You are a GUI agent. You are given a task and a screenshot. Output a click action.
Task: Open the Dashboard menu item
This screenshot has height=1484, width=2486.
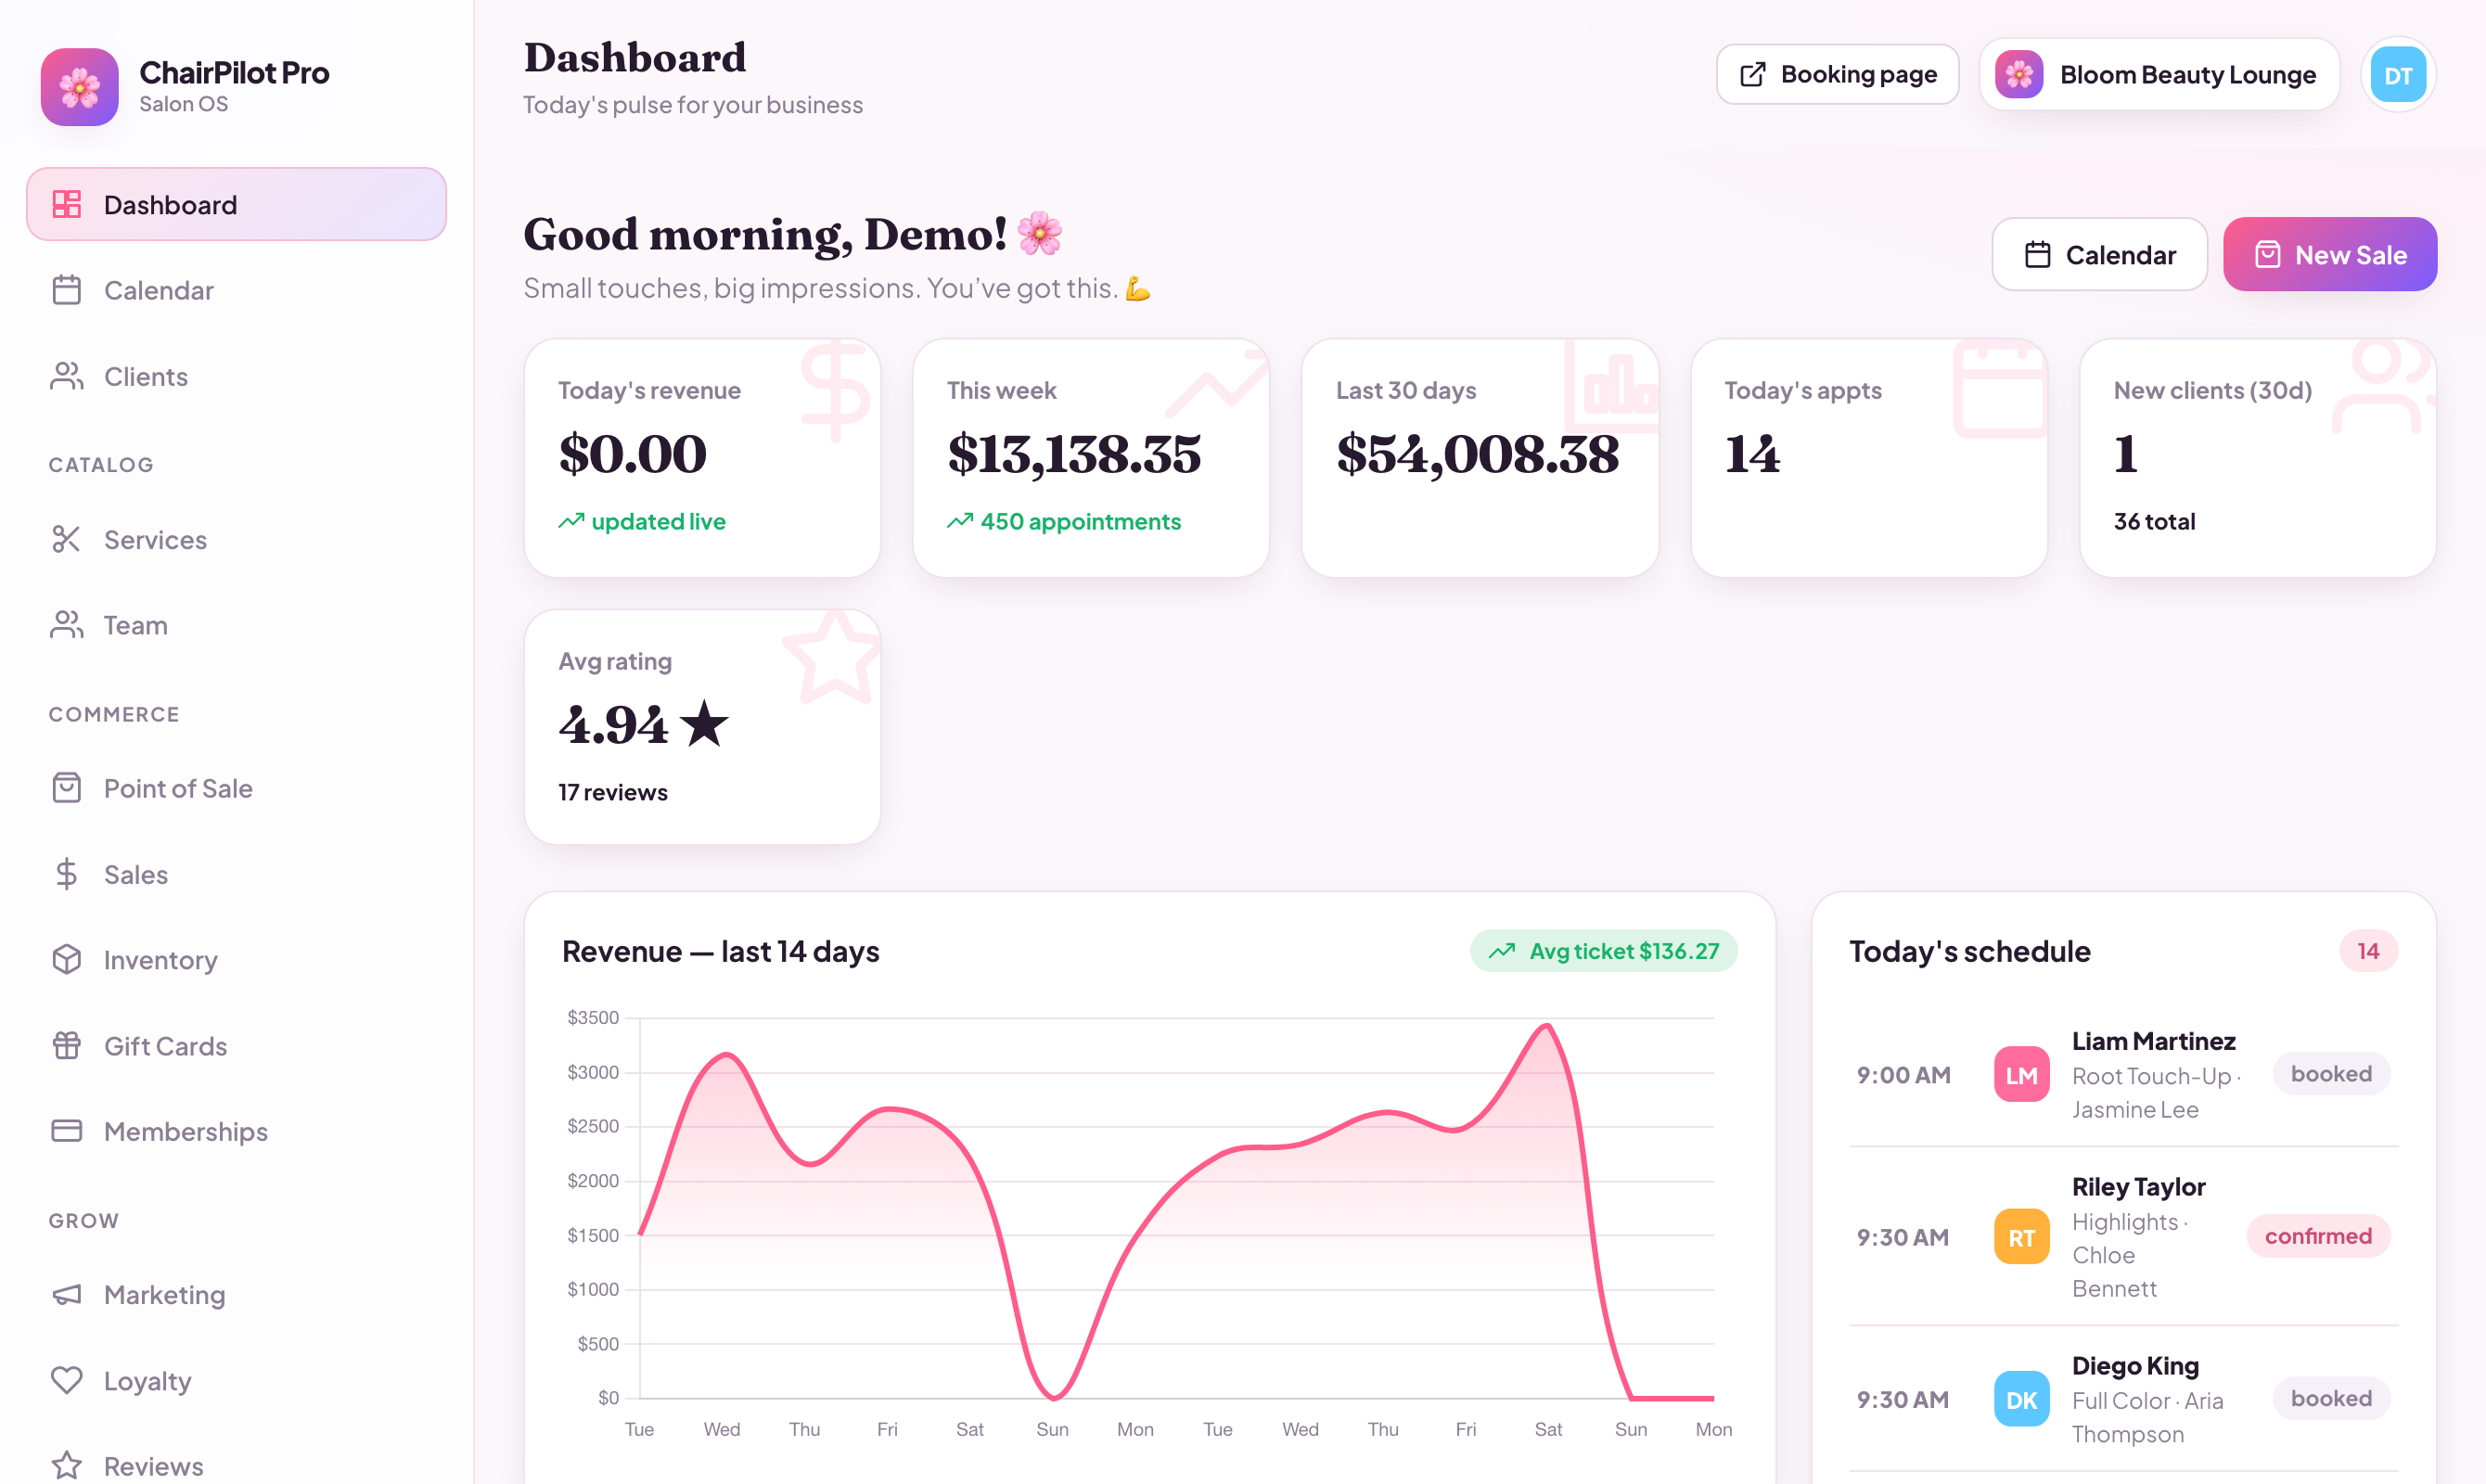pyautogui.click(x=236, y=204)
